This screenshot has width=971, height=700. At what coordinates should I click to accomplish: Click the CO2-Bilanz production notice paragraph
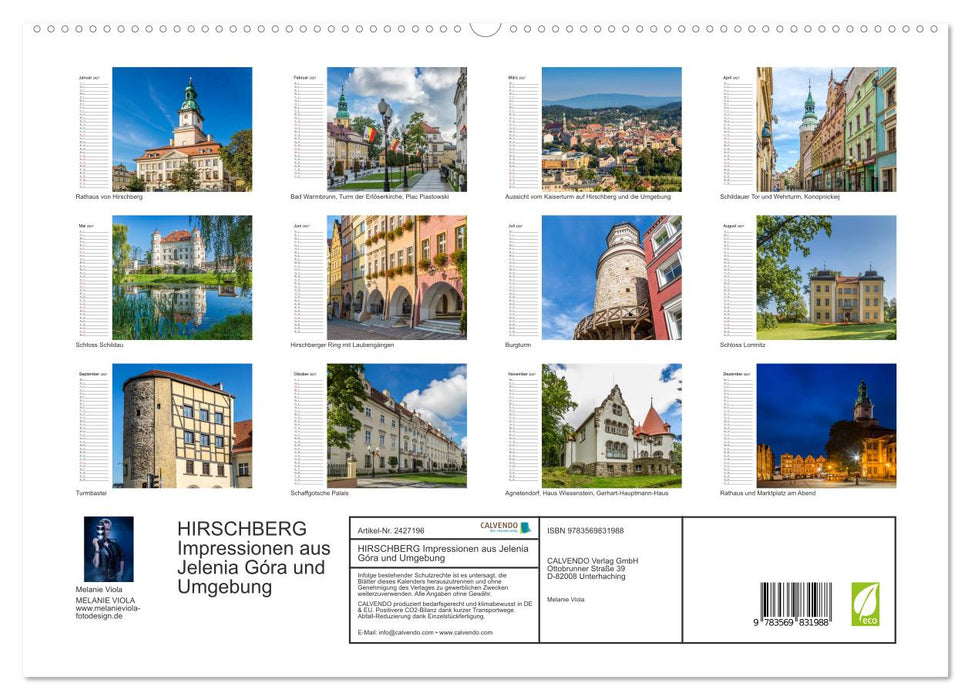(445, 610)
